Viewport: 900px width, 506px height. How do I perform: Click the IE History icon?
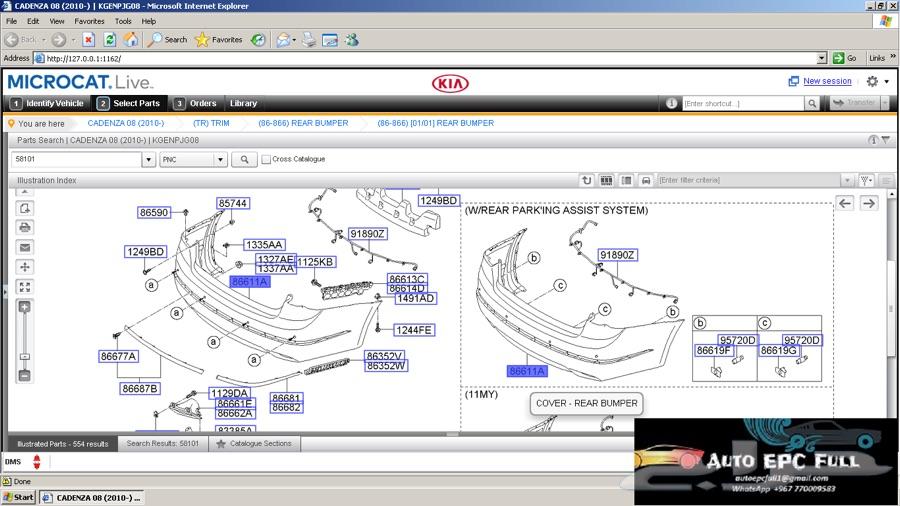tap(258, 40)
